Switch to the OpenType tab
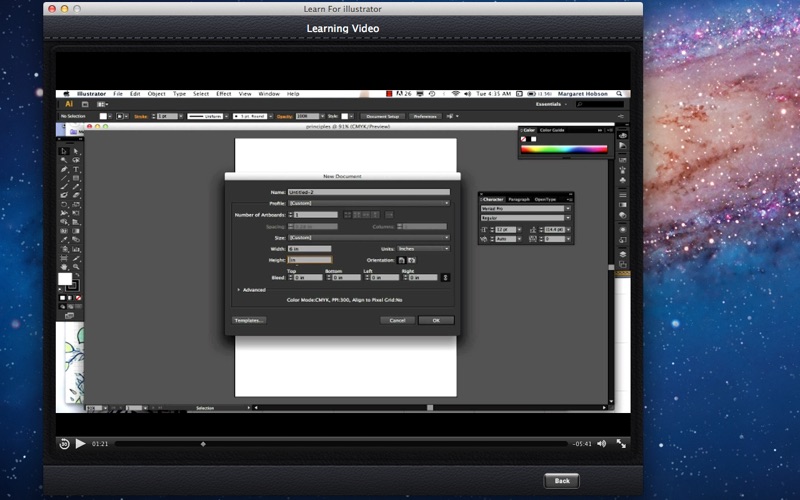 click(x=545, y=199)
